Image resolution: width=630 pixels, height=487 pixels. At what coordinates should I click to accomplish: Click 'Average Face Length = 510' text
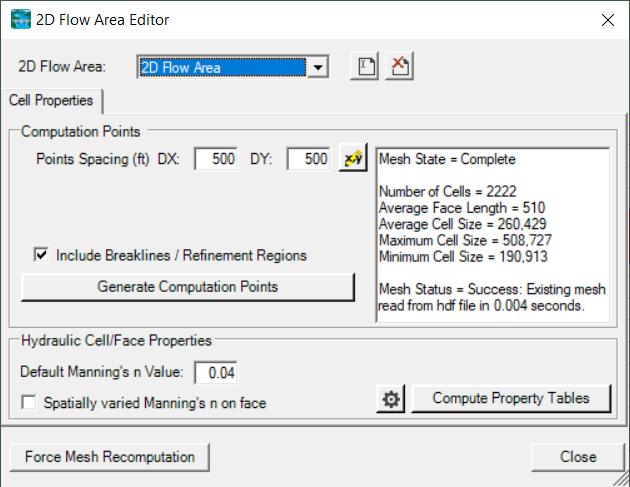click(462, 208)
